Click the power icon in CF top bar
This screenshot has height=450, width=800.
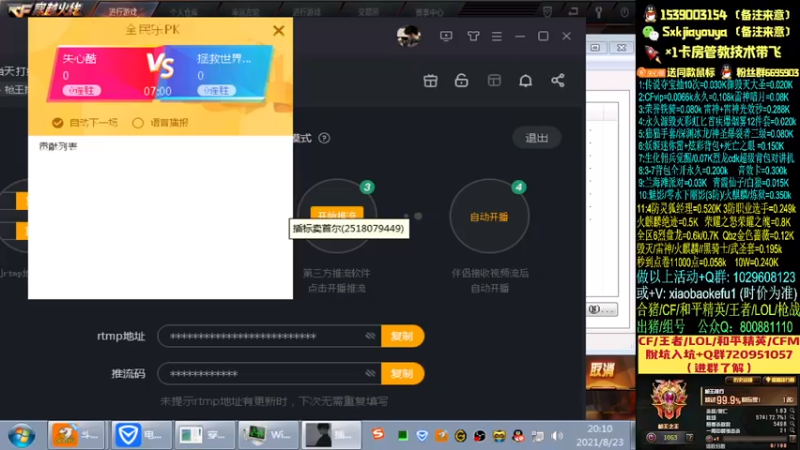coord(624,12)
